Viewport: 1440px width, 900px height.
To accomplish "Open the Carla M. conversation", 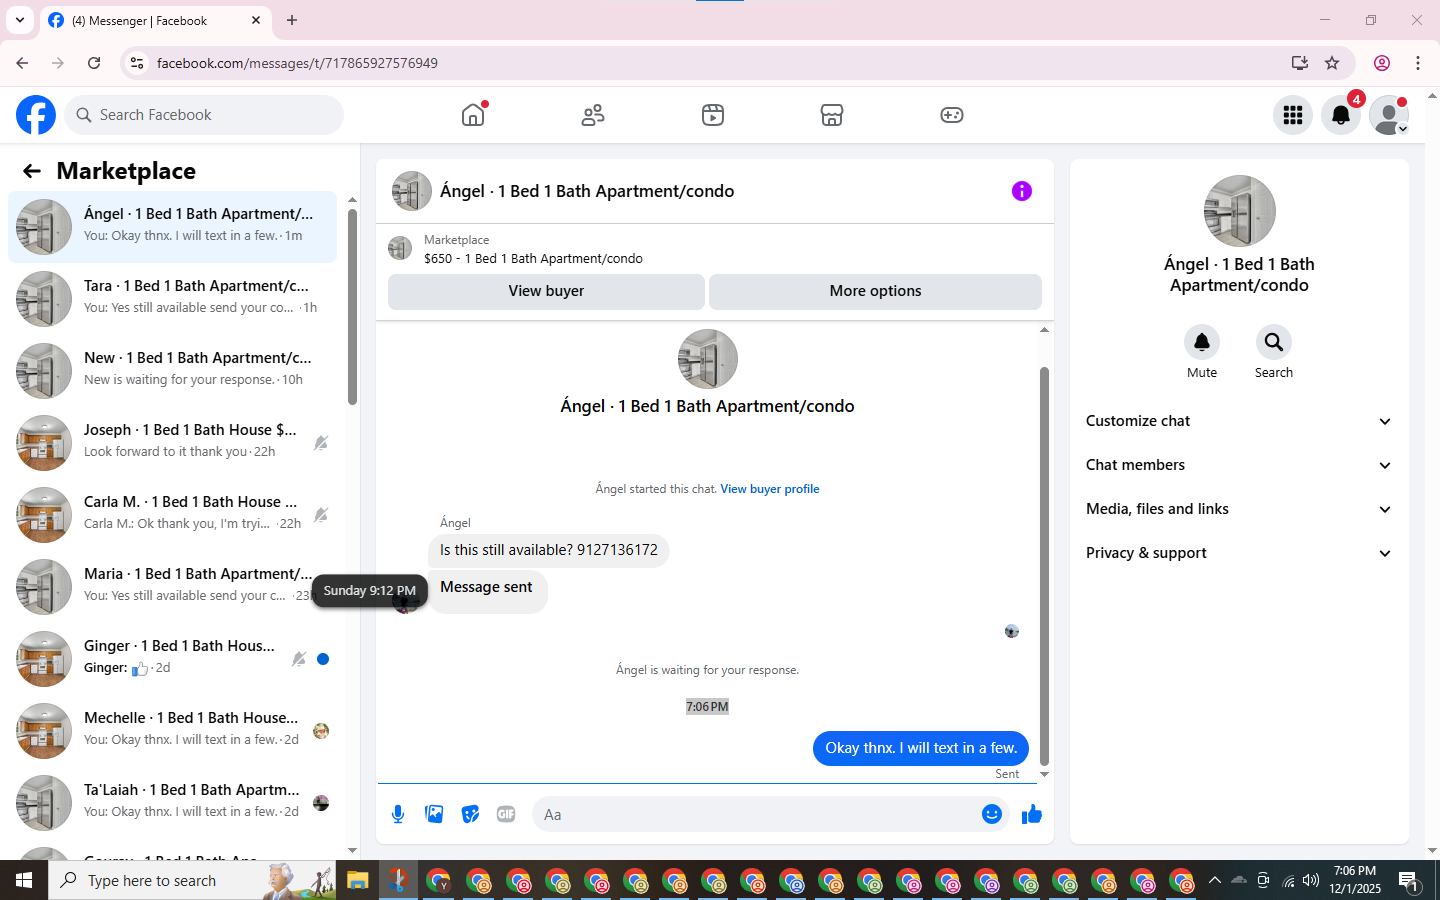I will click(x=172, y=515).
